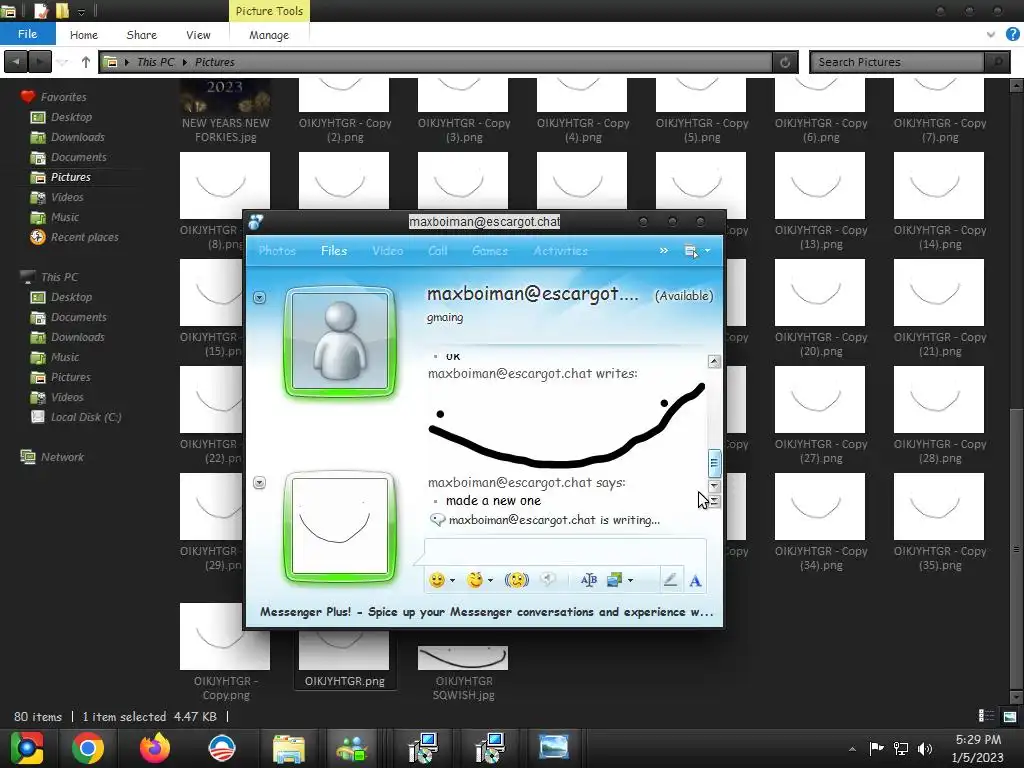Click the writing speech-bubble icon by status line
The height and width of the screenshot is (768, 1024).
pos(437,520)
